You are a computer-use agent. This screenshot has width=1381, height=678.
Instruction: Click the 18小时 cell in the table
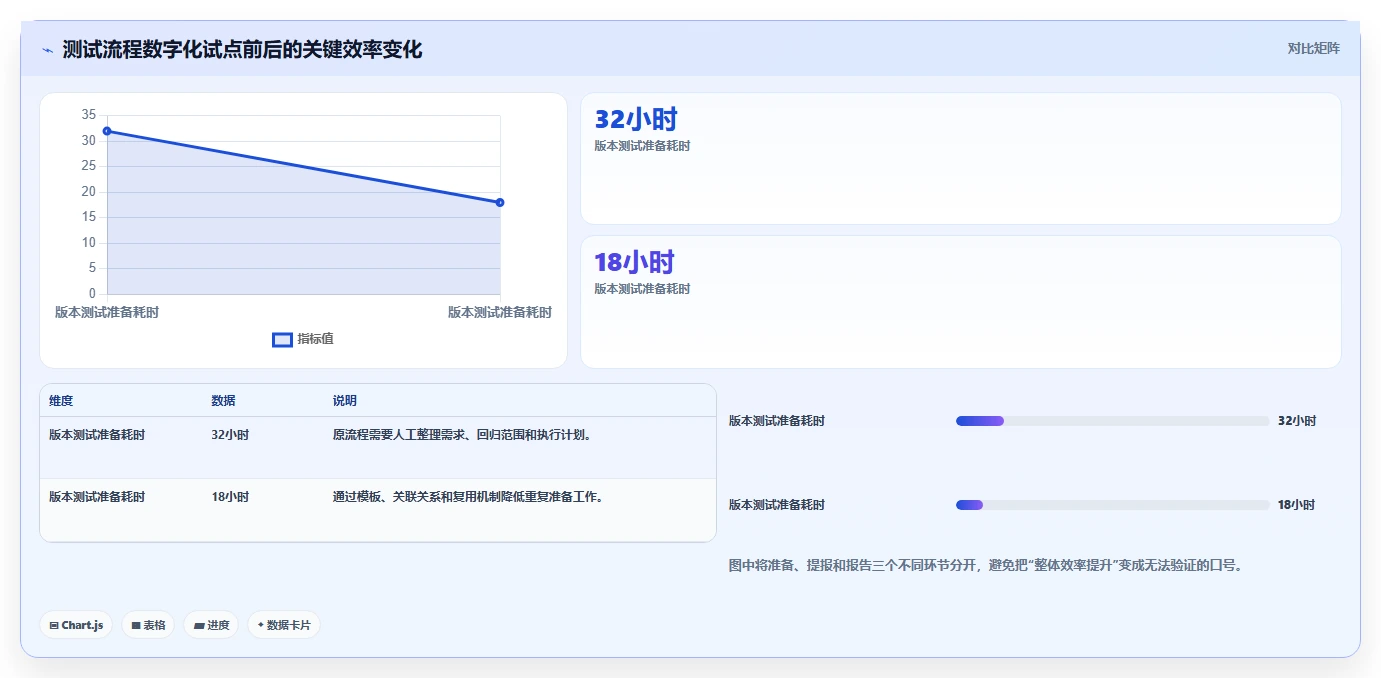(230, 497)
